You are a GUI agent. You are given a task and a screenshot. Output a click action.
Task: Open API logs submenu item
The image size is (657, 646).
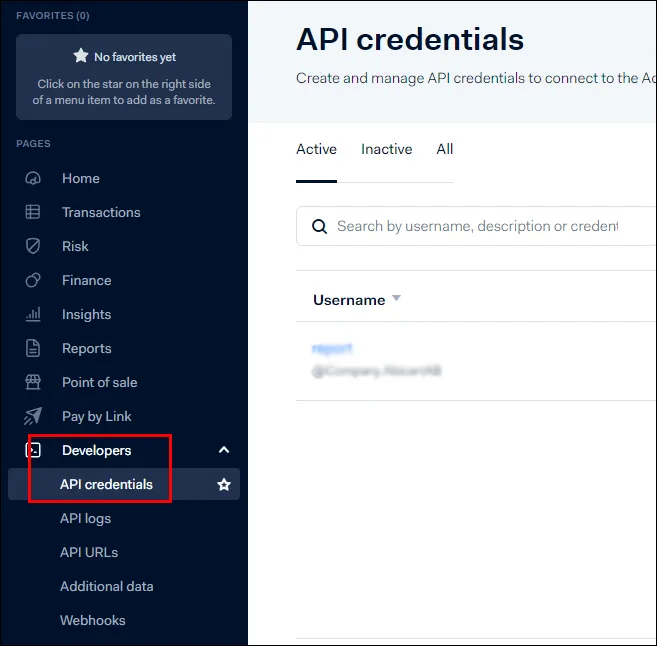point(85,519)
